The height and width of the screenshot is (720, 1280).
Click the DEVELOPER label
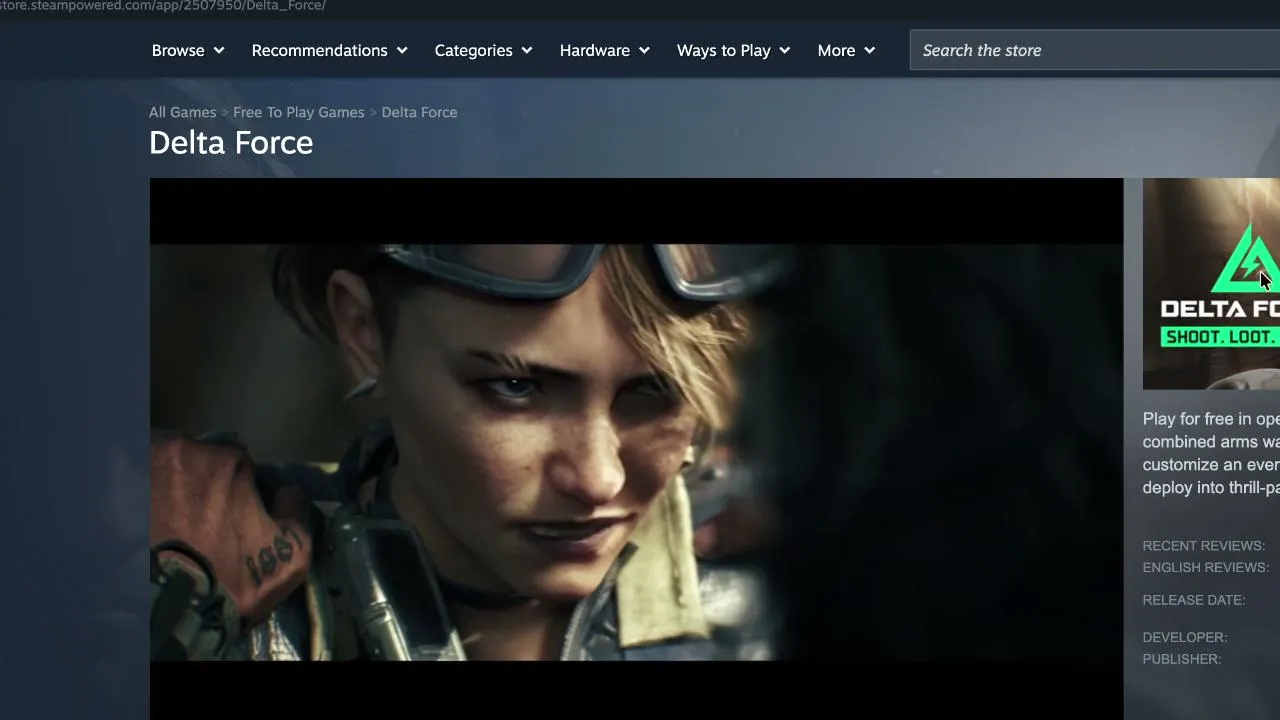1185,637
